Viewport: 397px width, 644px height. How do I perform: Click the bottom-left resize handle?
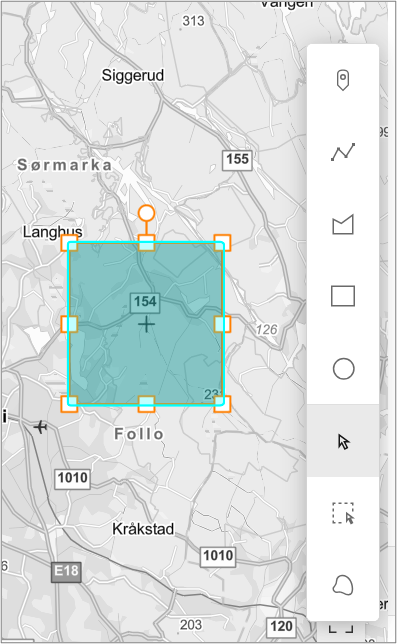pos(69,404)
